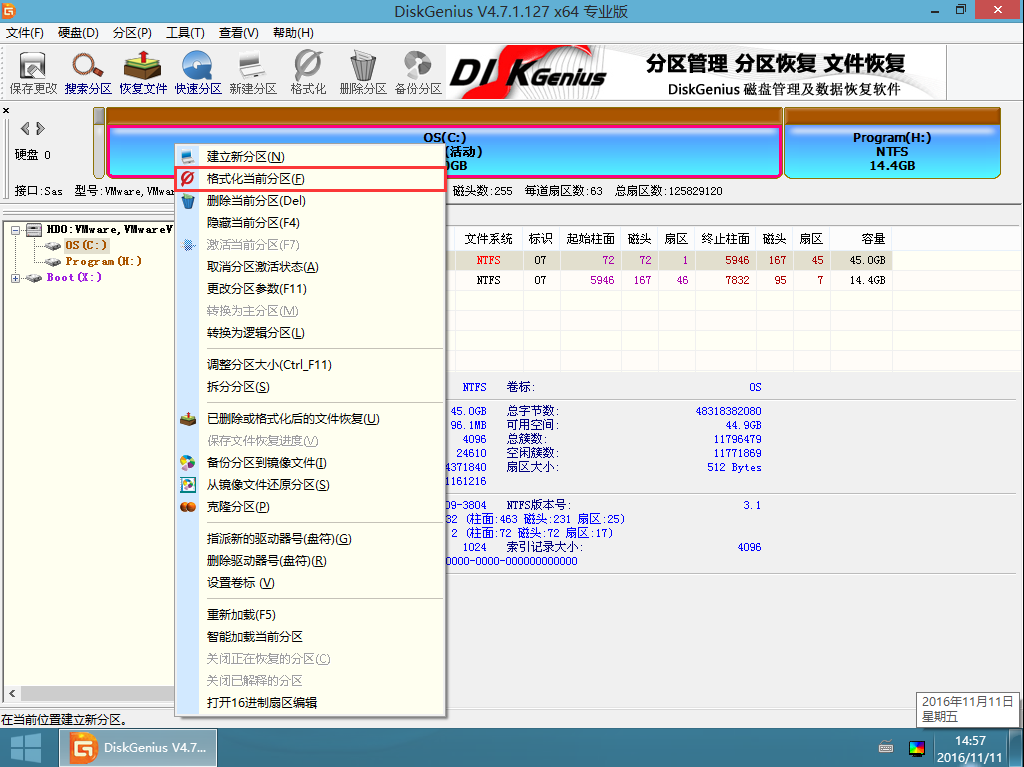1024x767 pixels.
Task: Click the clone icon beside 克隆分区
Action: (188, 507)
